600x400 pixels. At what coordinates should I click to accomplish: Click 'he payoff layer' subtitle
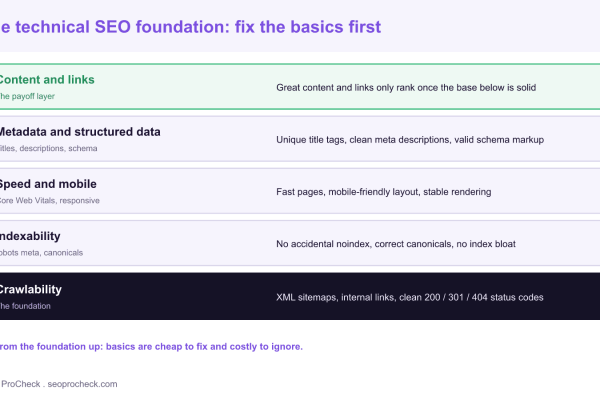[27, 96]
